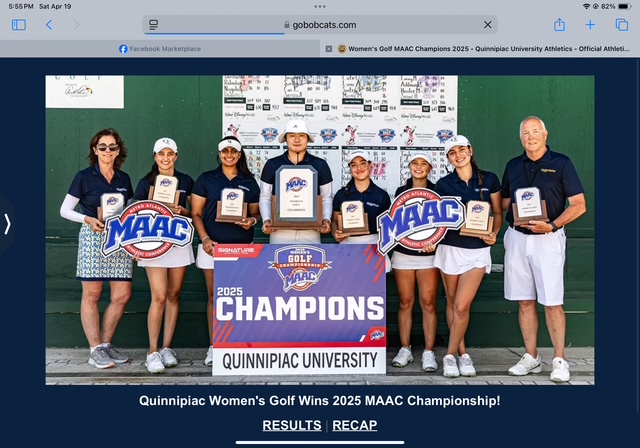Screen dimensions: 640x448
Task: Close the Women's Golf MAAC Champions tab
Action: 329,49
